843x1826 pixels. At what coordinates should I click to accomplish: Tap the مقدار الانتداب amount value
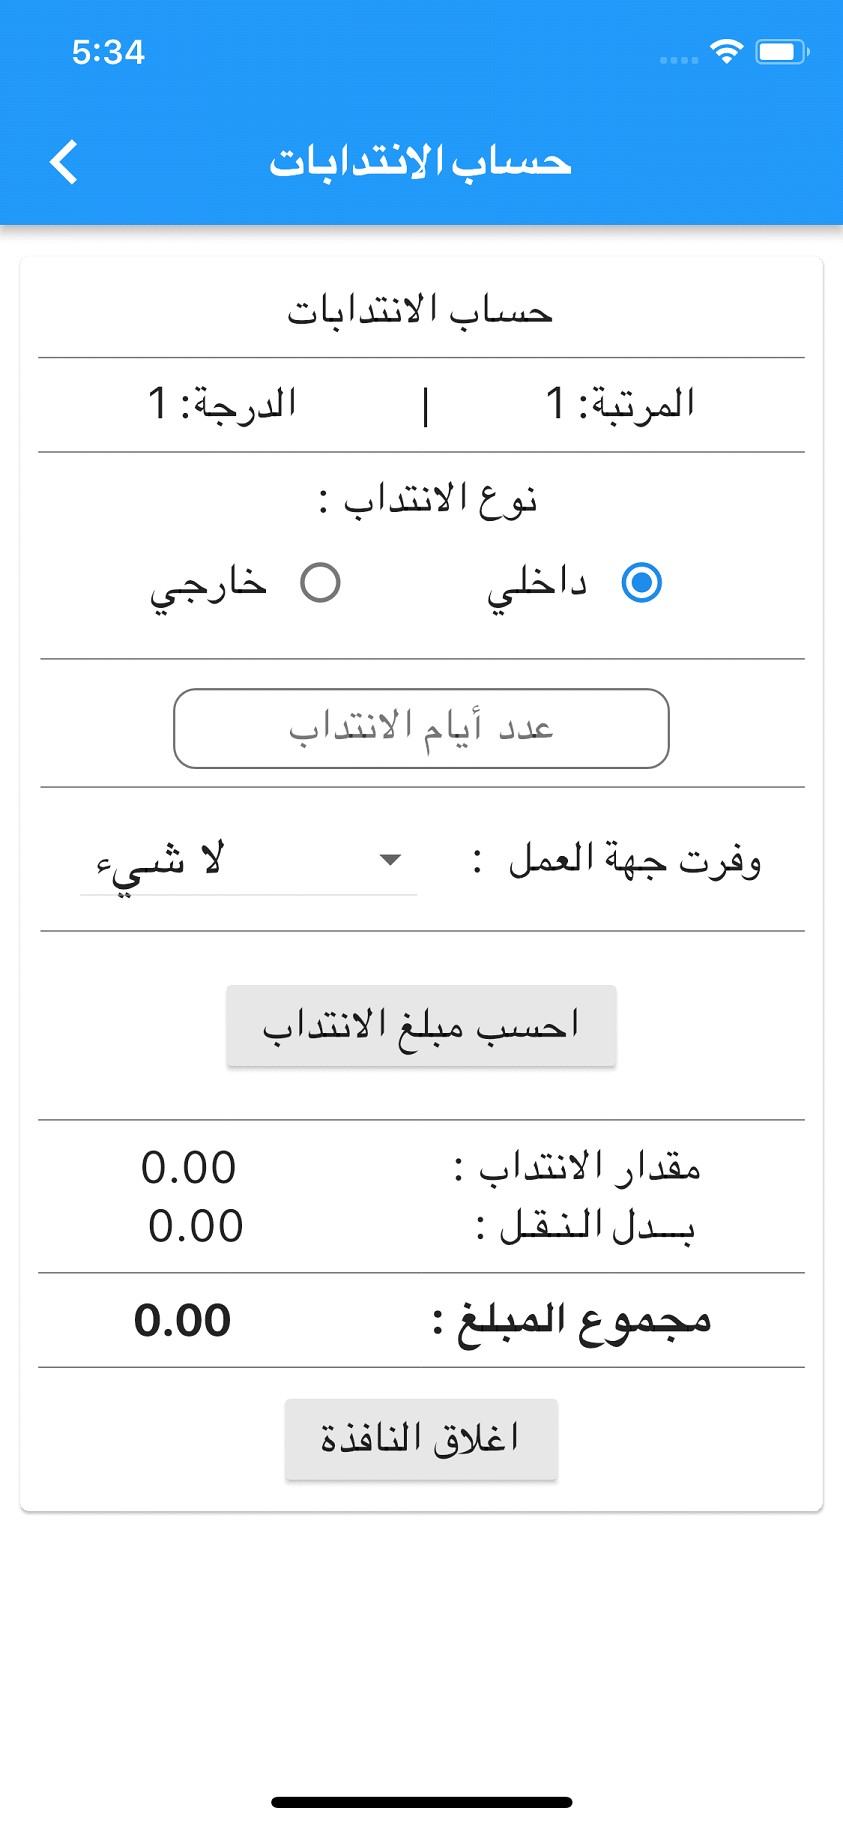click(x=189, y=1167)
